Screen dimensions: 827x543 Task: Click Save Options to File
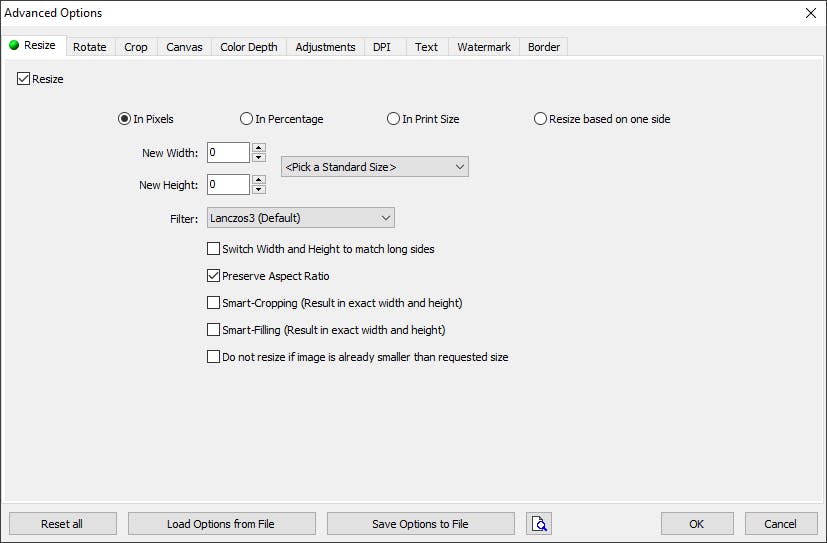(x=420, y=524)
